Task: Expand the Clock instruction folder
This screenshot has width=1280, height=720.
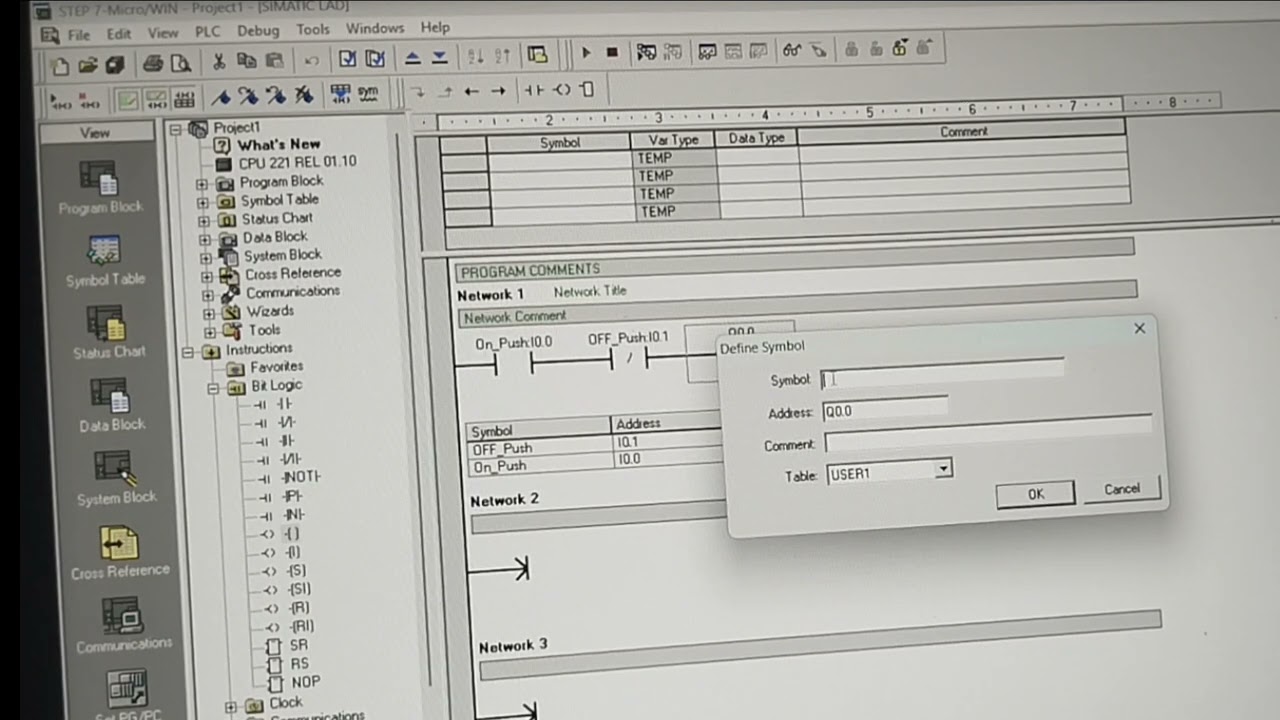Action: 231,707
